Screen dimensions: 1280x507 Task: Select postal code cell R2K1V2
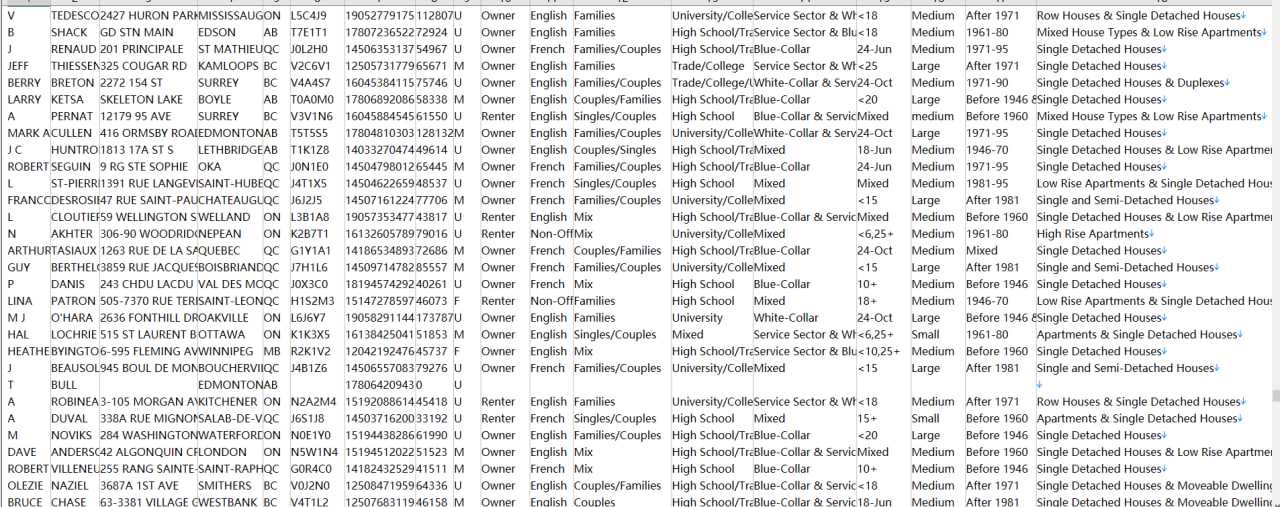[x=316, y=351]
